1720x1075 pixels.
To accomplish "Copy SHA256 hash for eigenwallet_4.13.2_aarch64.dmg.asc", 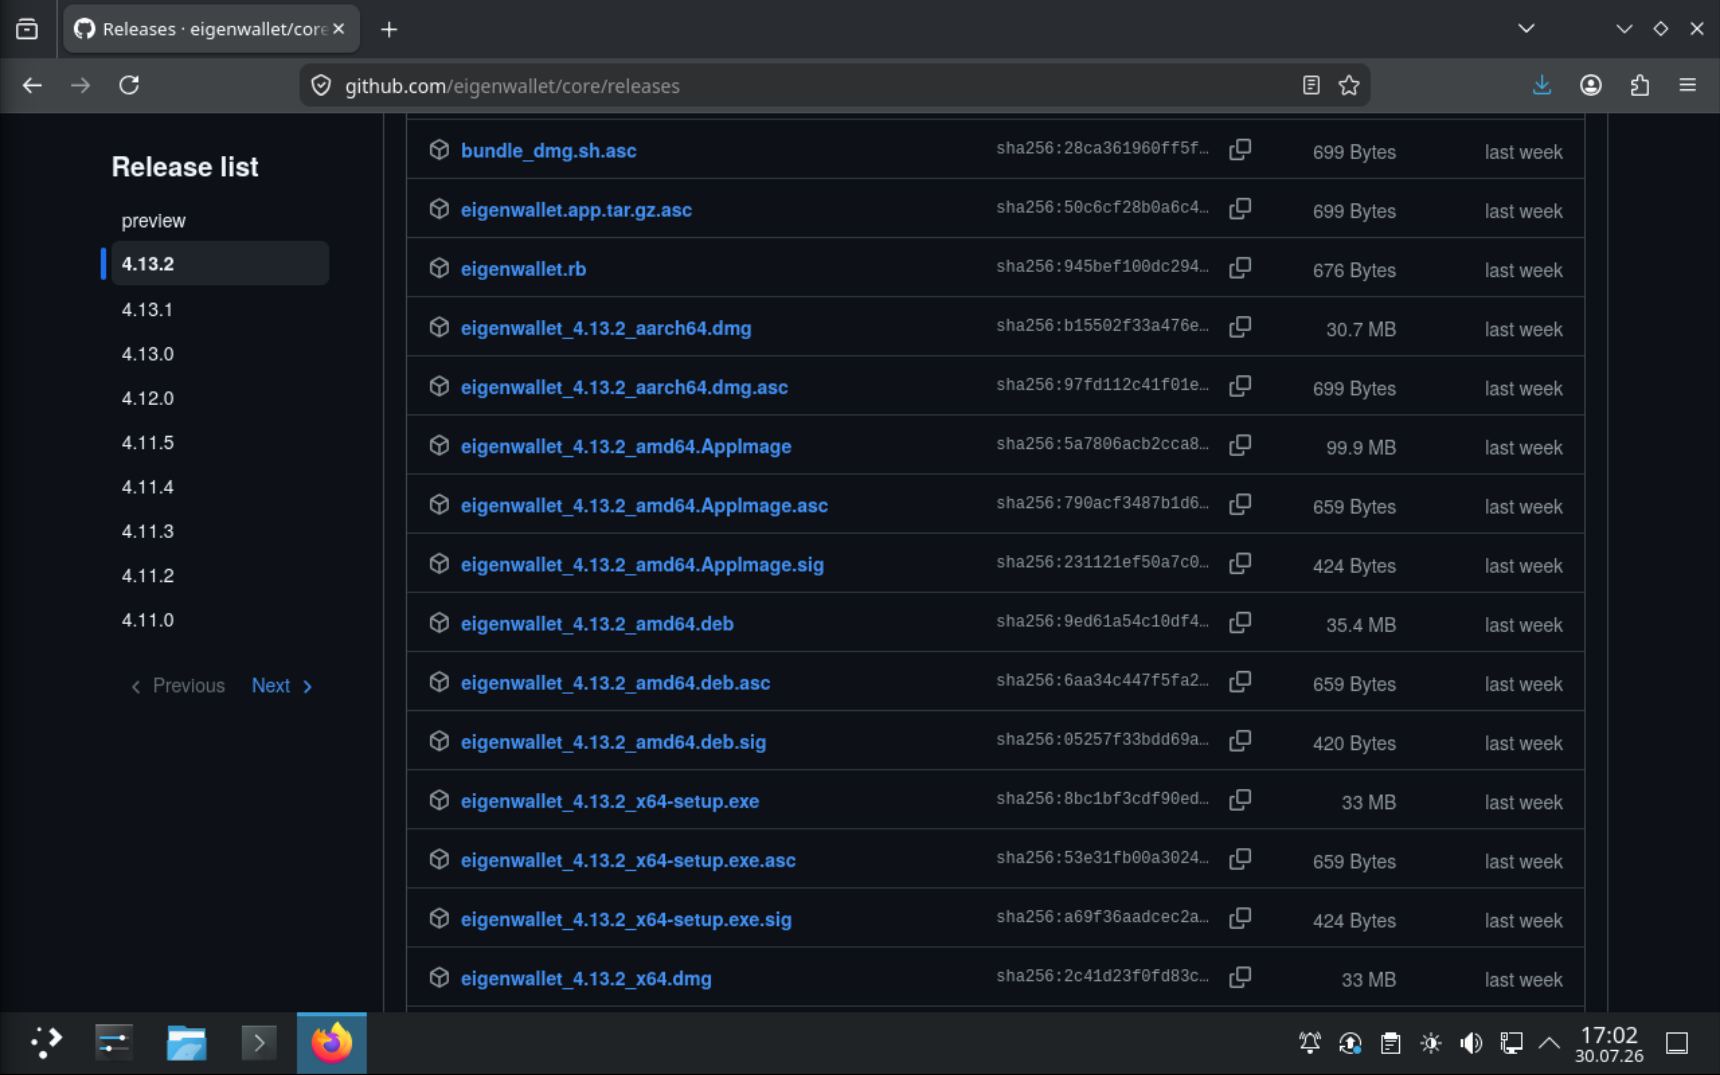I will click(1240, 386).
